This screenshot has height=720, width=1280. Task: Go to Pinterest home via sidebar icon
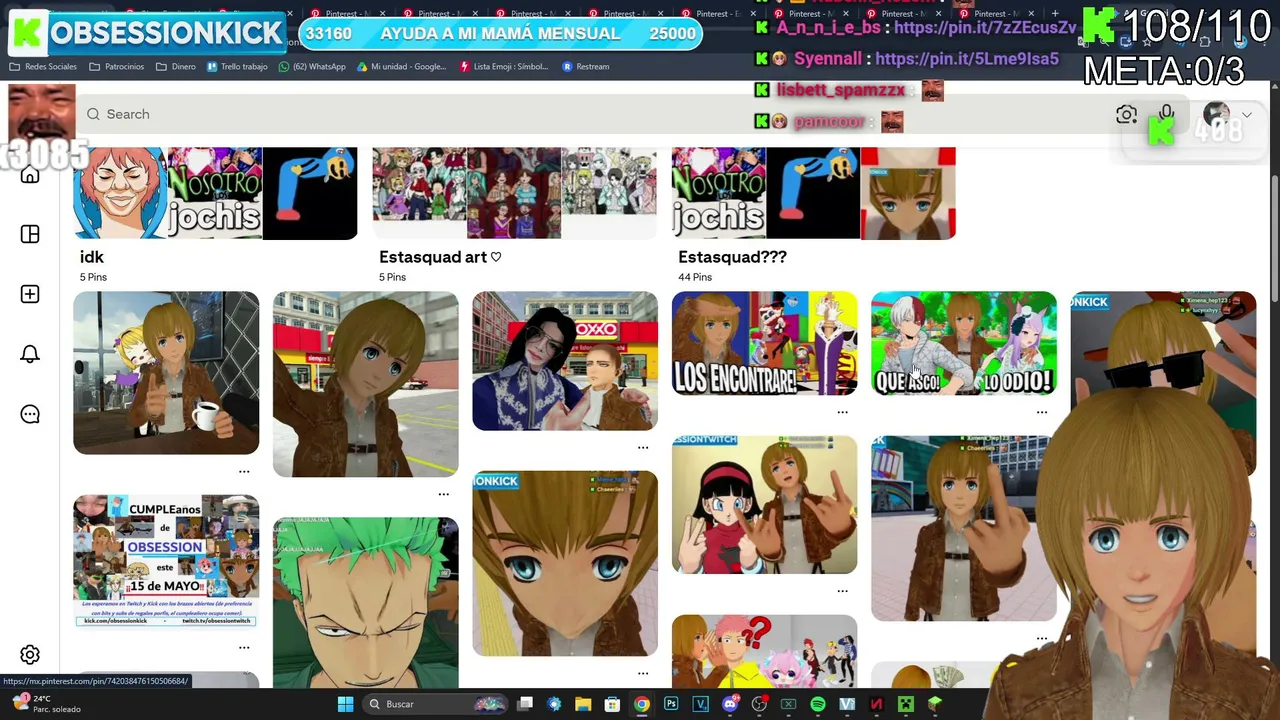pos(30,175)
